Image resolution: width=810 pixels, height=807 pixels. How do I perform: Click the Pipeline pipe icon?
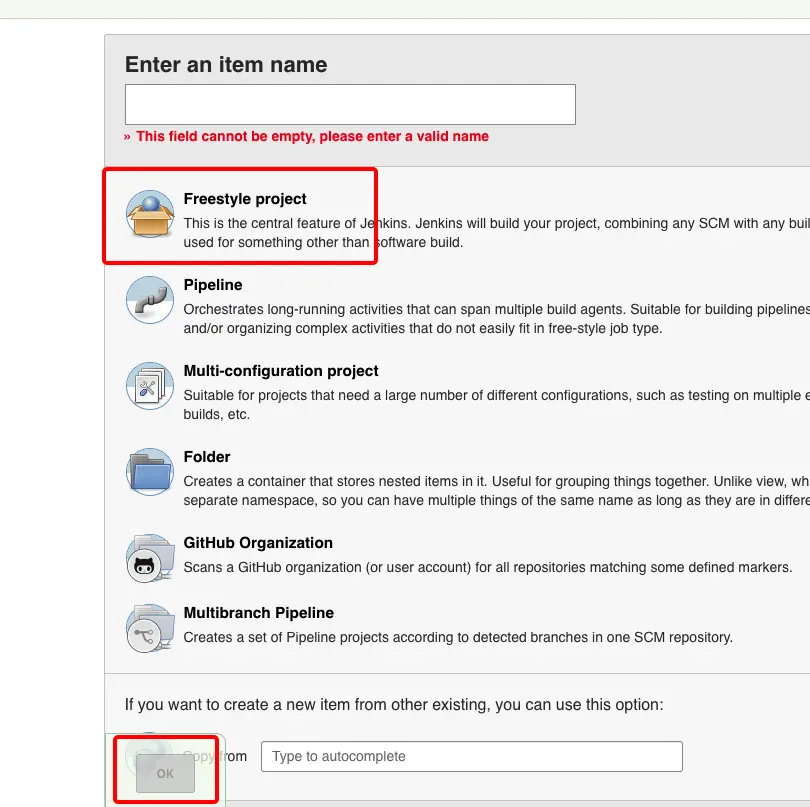coord(150,300)
